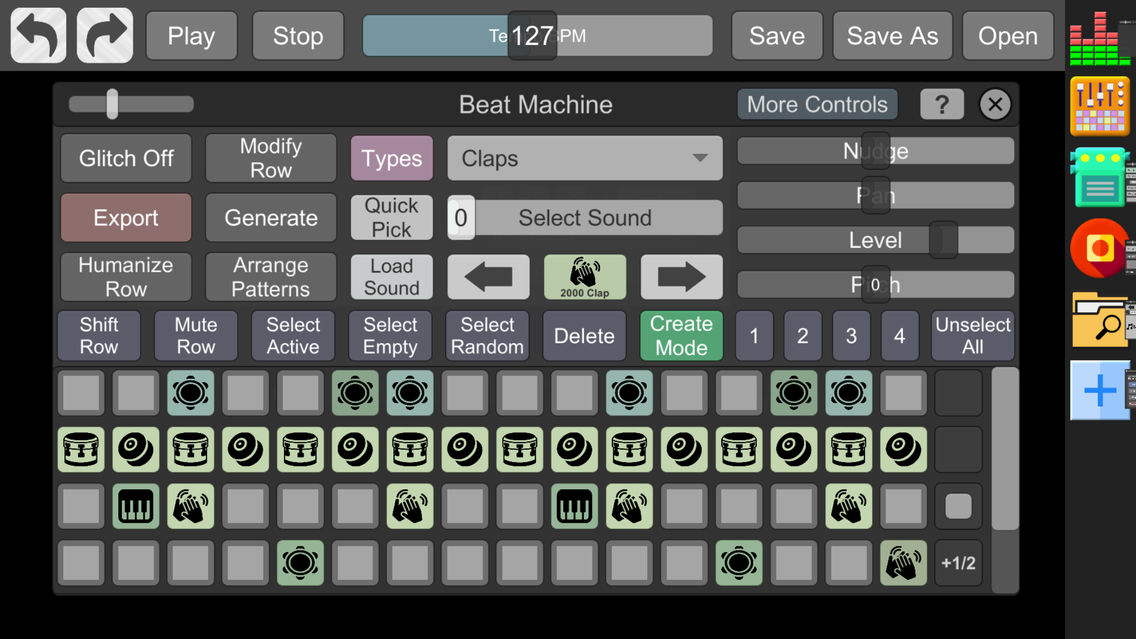Enable the empty first step in bottom row
Screen dimensions: 1136x639
point(81,562)
